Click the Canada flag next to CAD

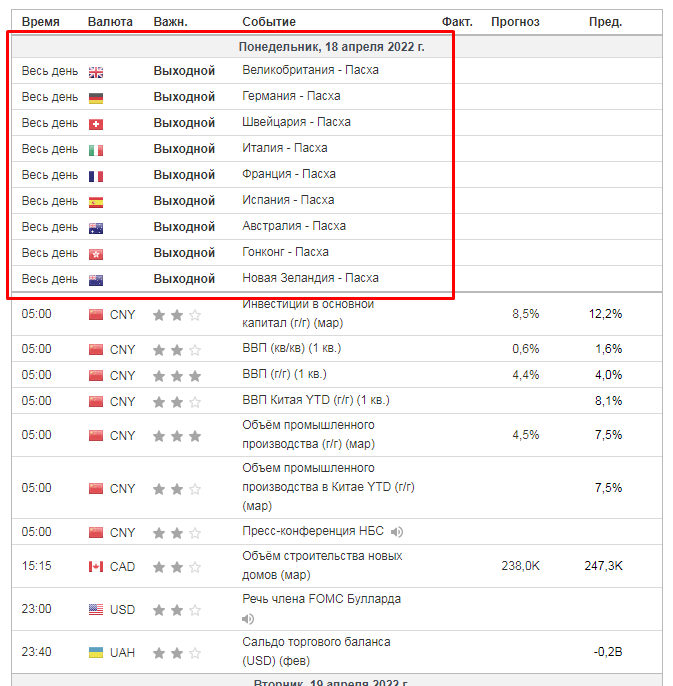(96, 567)
